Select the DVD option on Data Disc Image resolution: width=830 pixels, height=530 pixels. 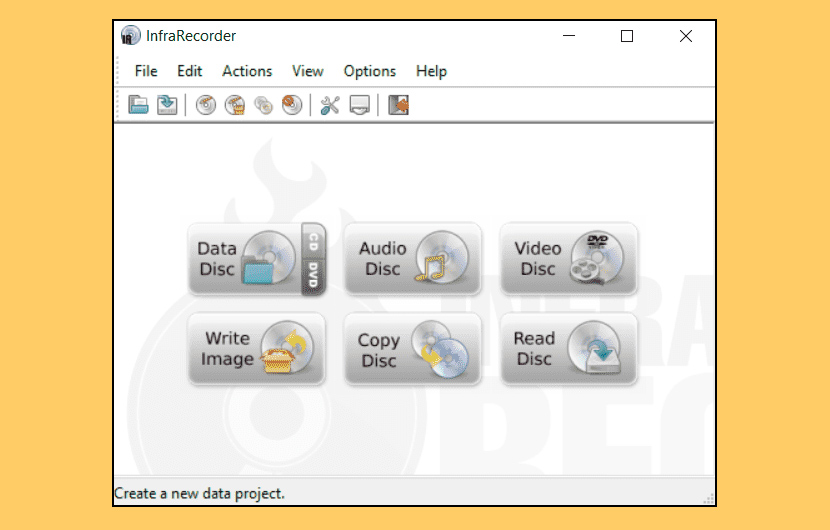pyautogui.click(x=313, y=276)
